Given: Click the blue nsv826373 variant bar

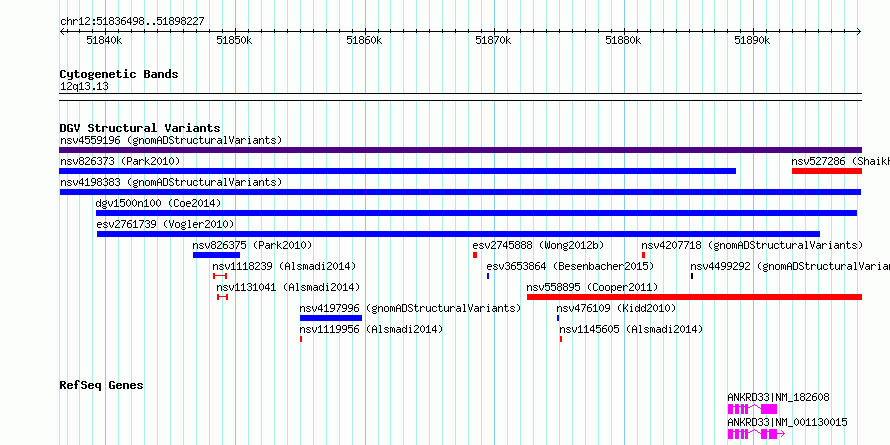Looking at the screenshot, I should point(397,171).
